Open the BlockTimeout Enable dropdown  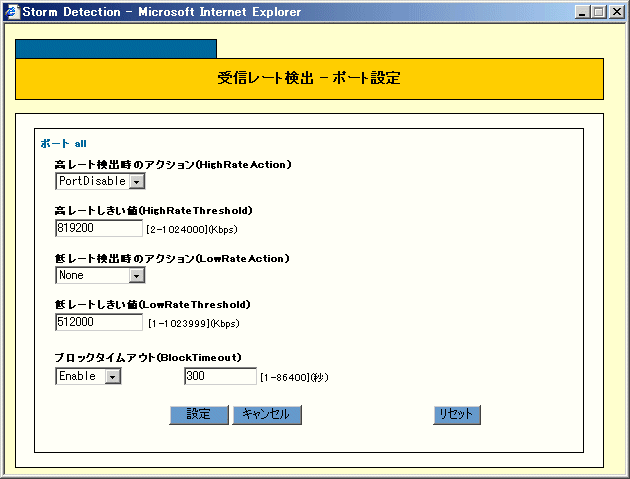(113, 376)
